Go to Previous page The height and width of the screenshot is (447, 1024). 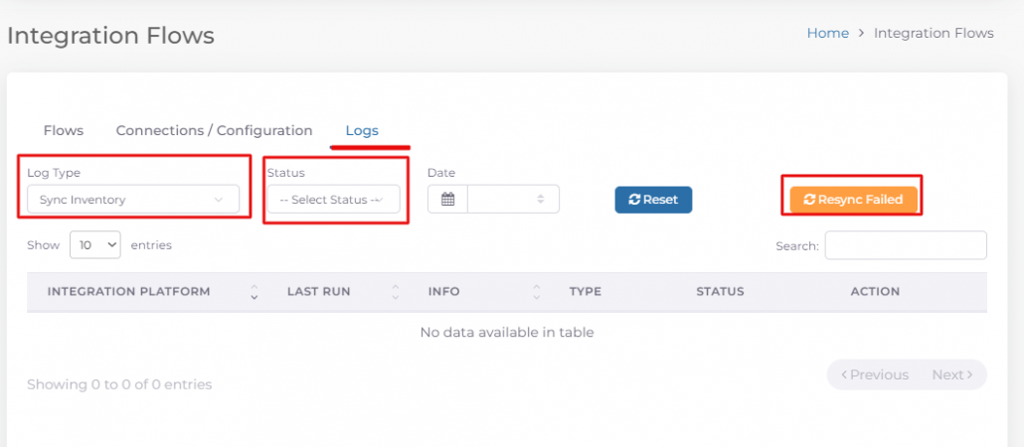tap(874, 374)
